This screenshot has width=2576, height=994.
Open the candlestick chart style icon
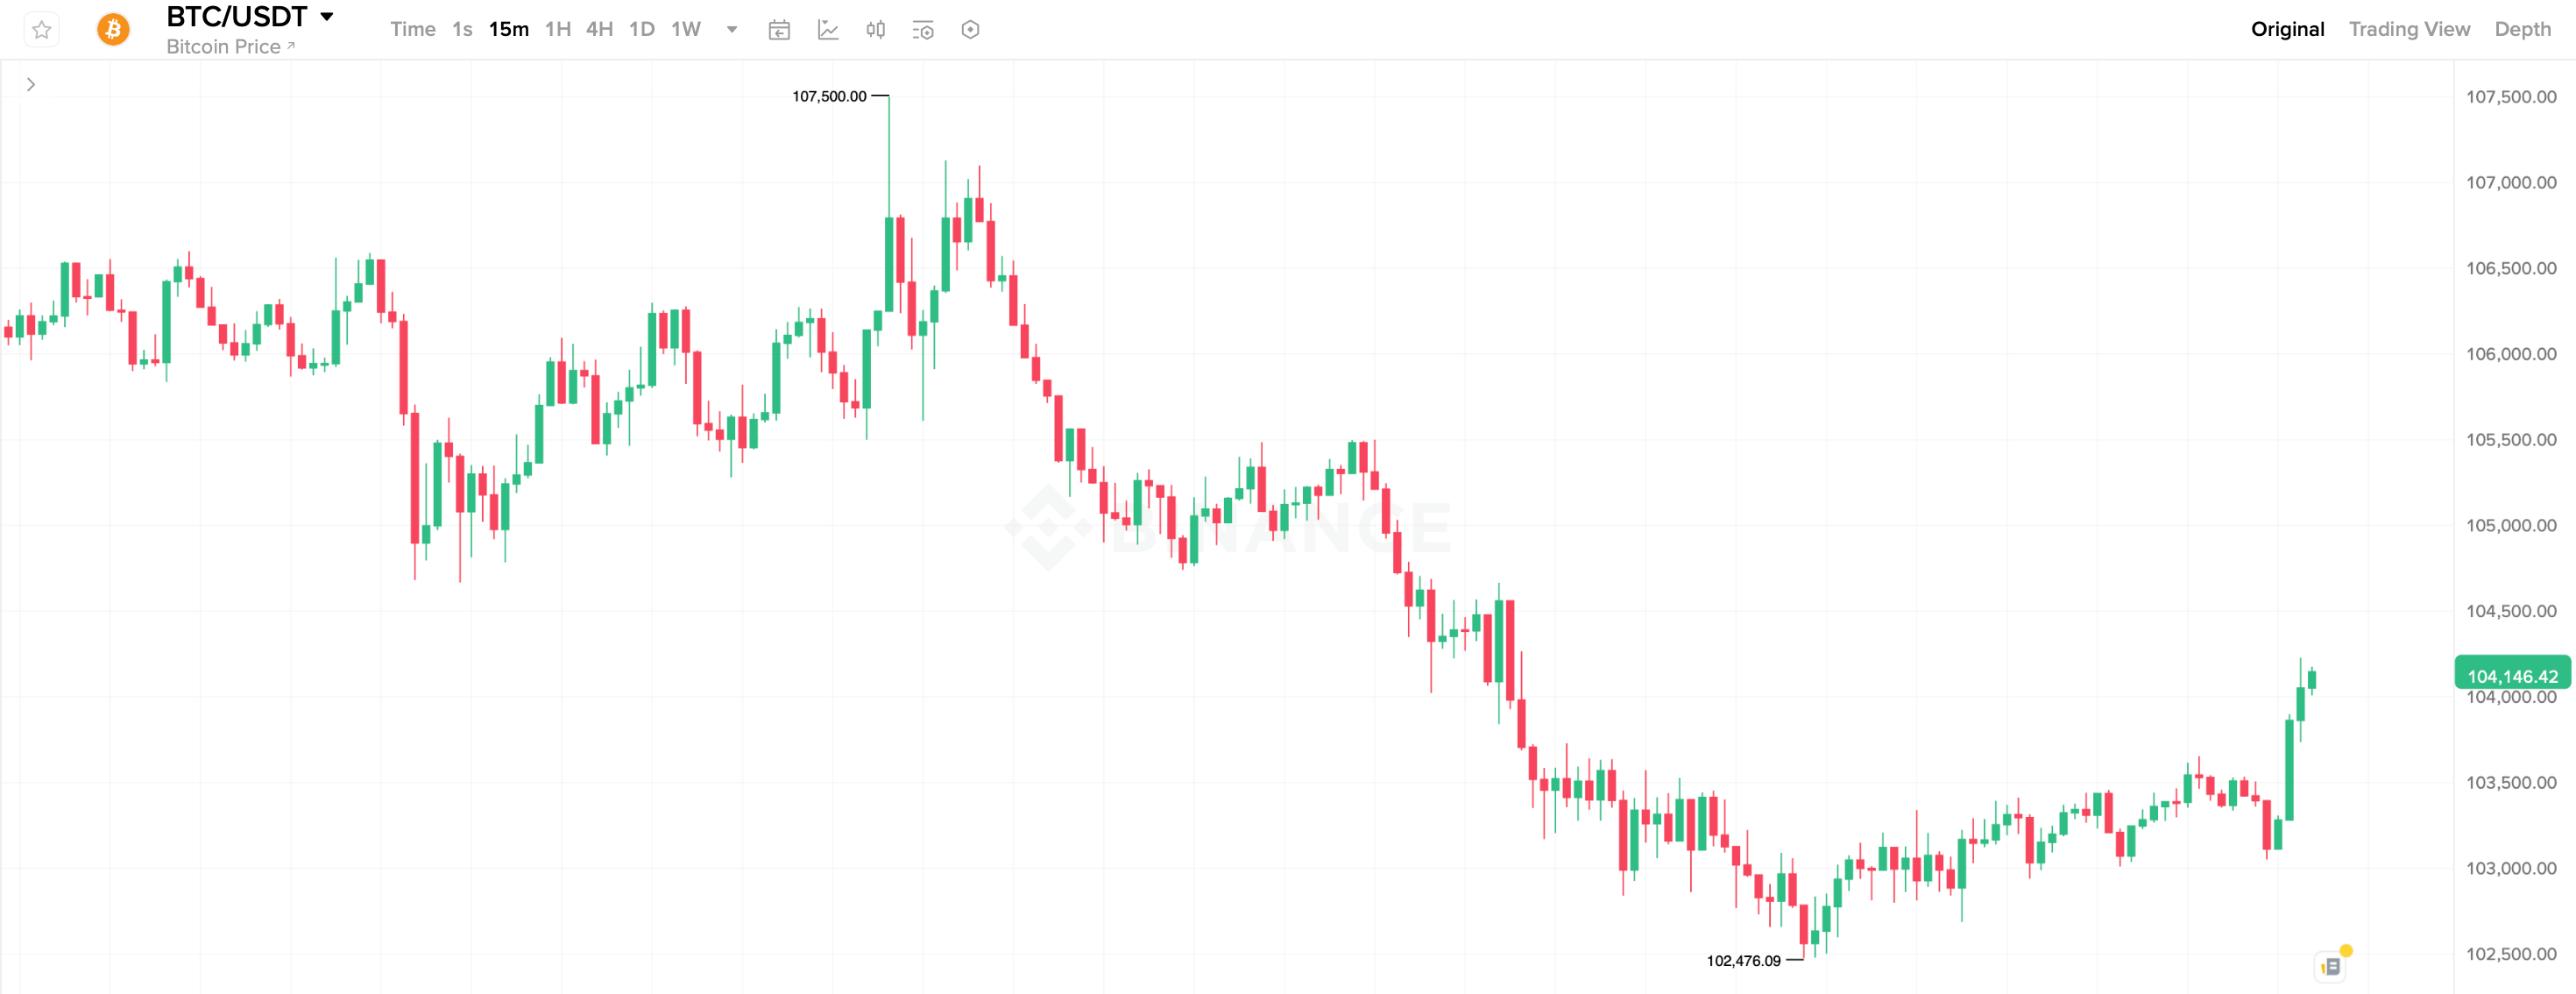pyautogui.click(x=875, y=30)
